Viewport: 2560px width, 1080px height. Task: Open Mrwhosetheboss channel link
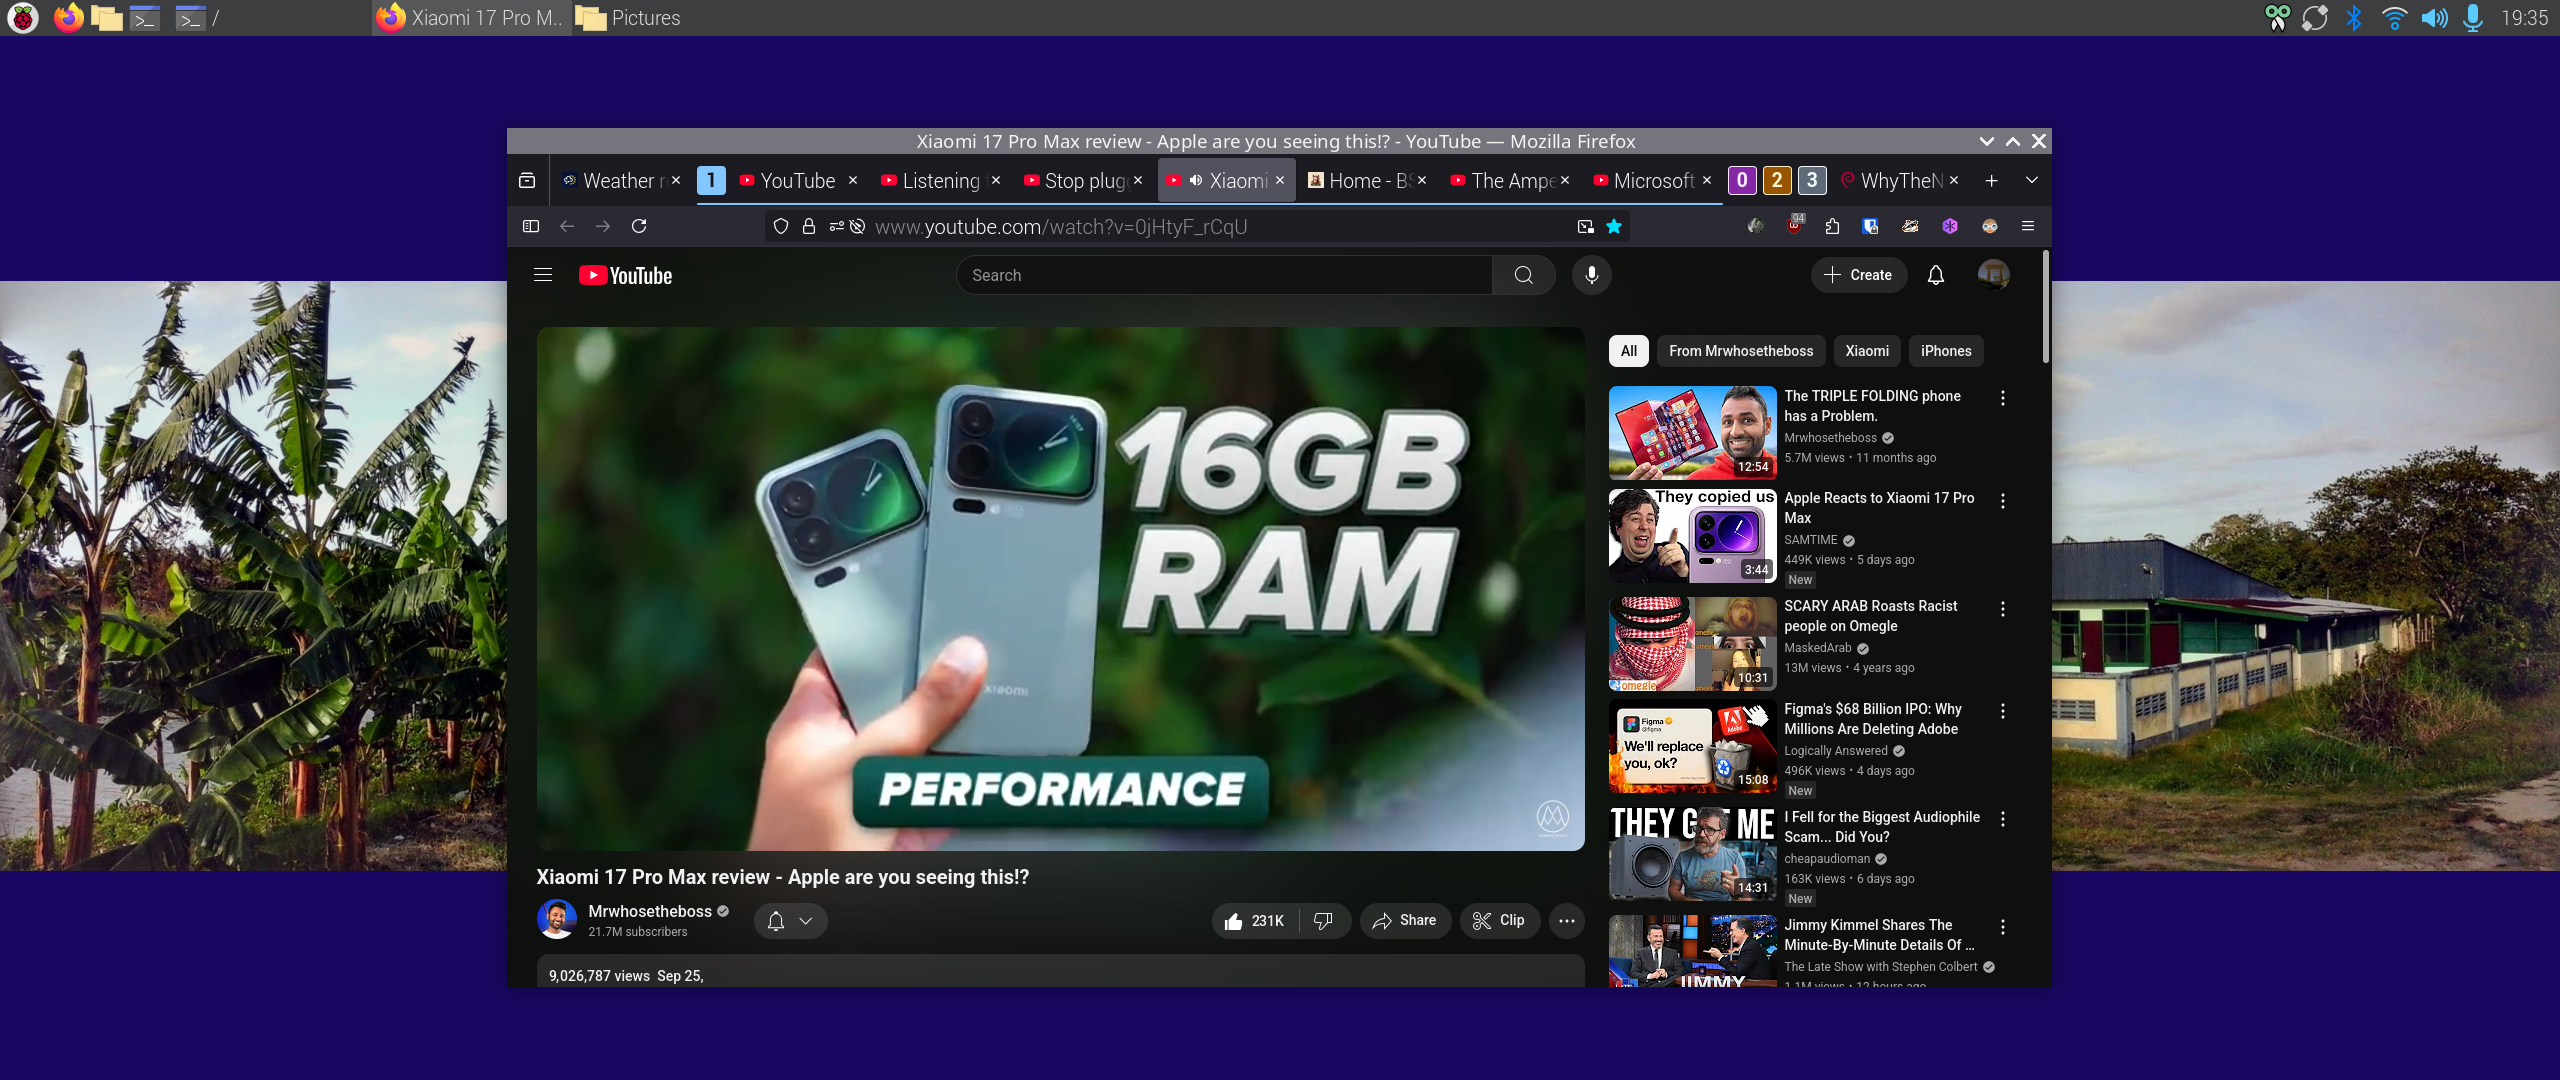coord(649,911)
